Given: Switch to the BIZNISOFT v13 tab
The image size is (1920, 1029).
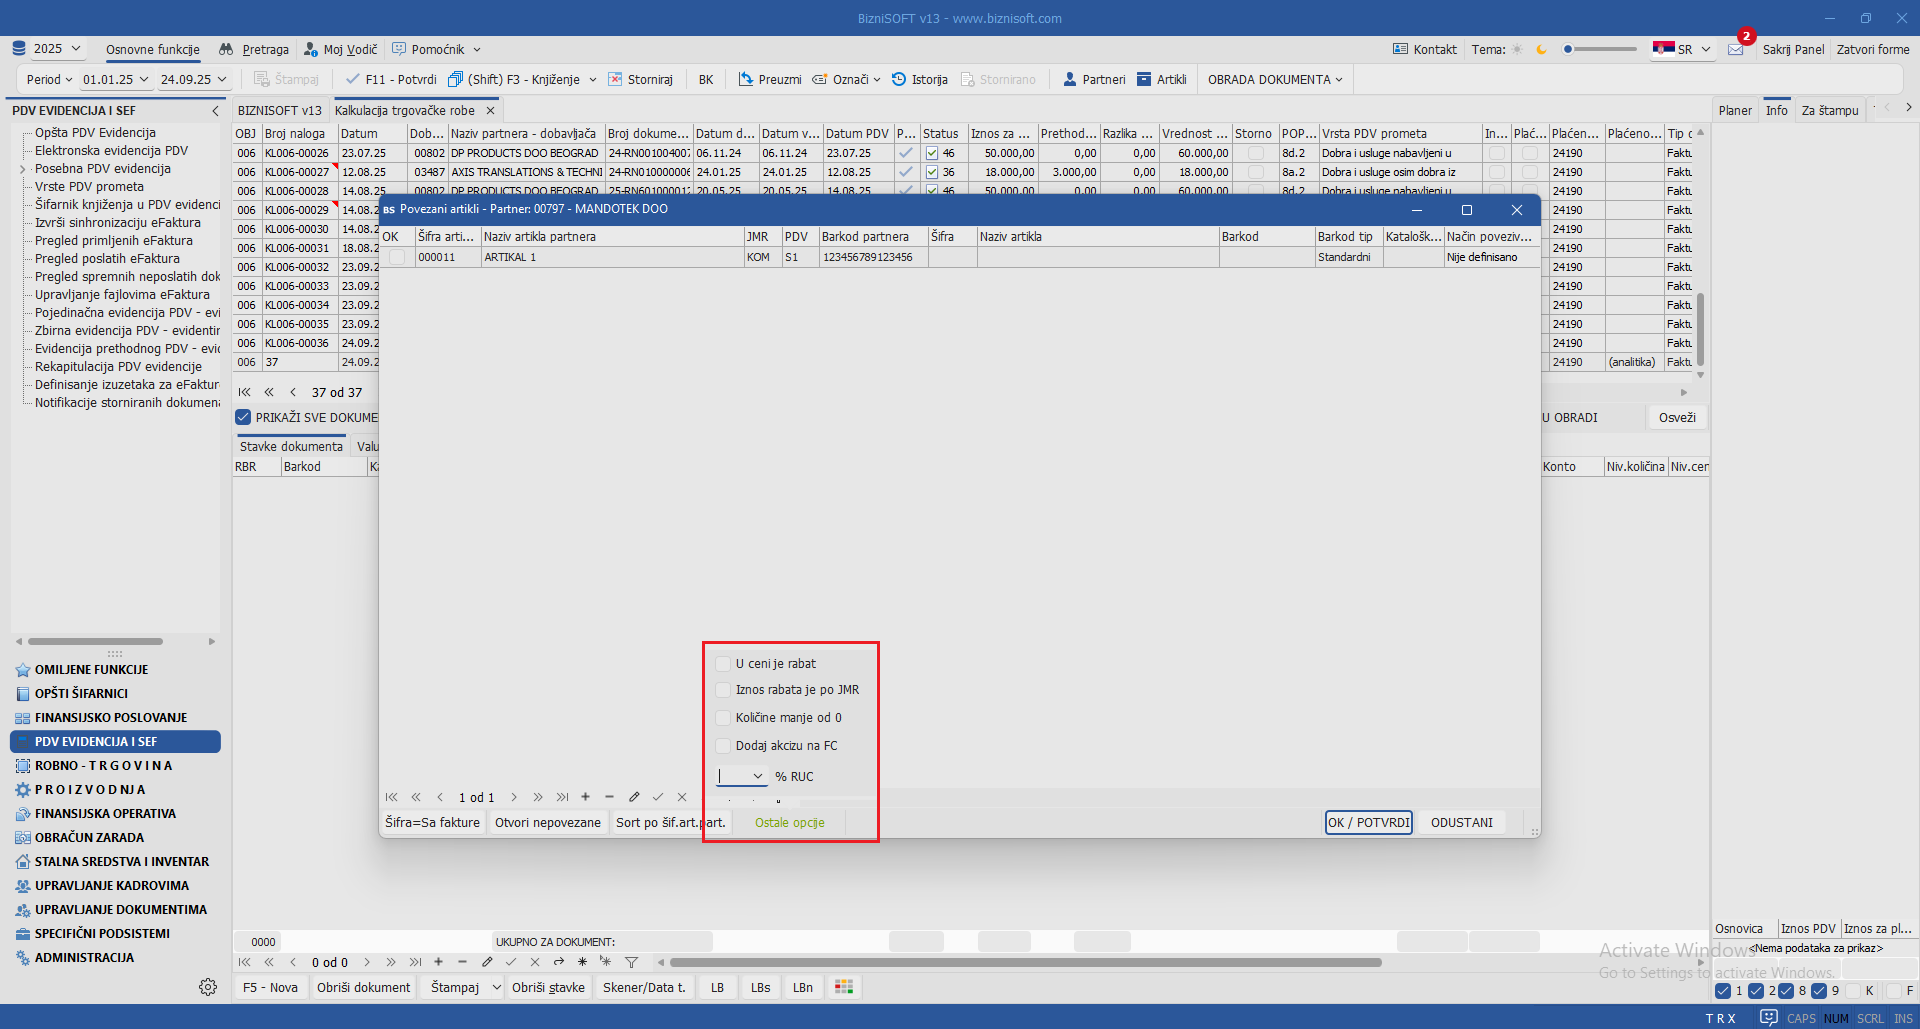Looking at the screenshot, I should tap(280, 111).
